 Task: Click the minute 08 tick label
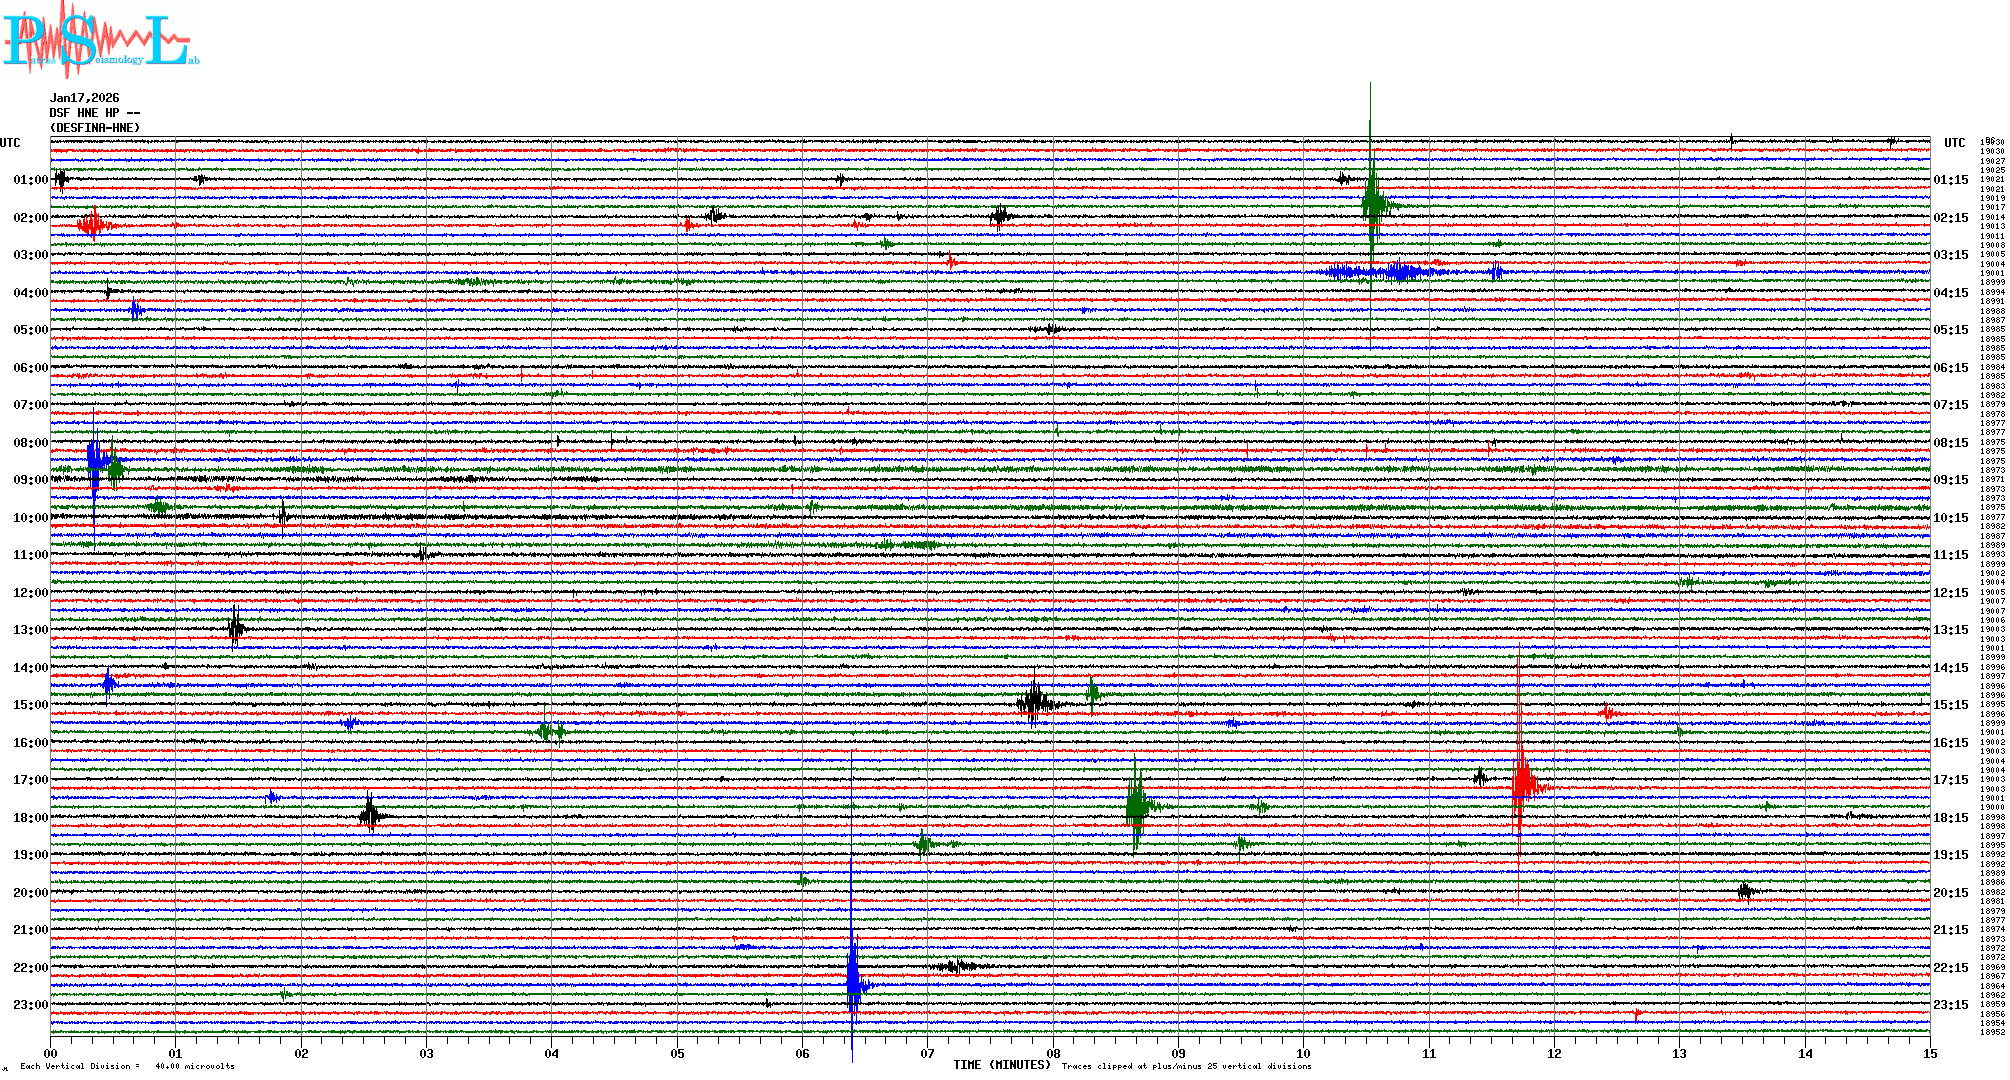click(1053, 1054)
